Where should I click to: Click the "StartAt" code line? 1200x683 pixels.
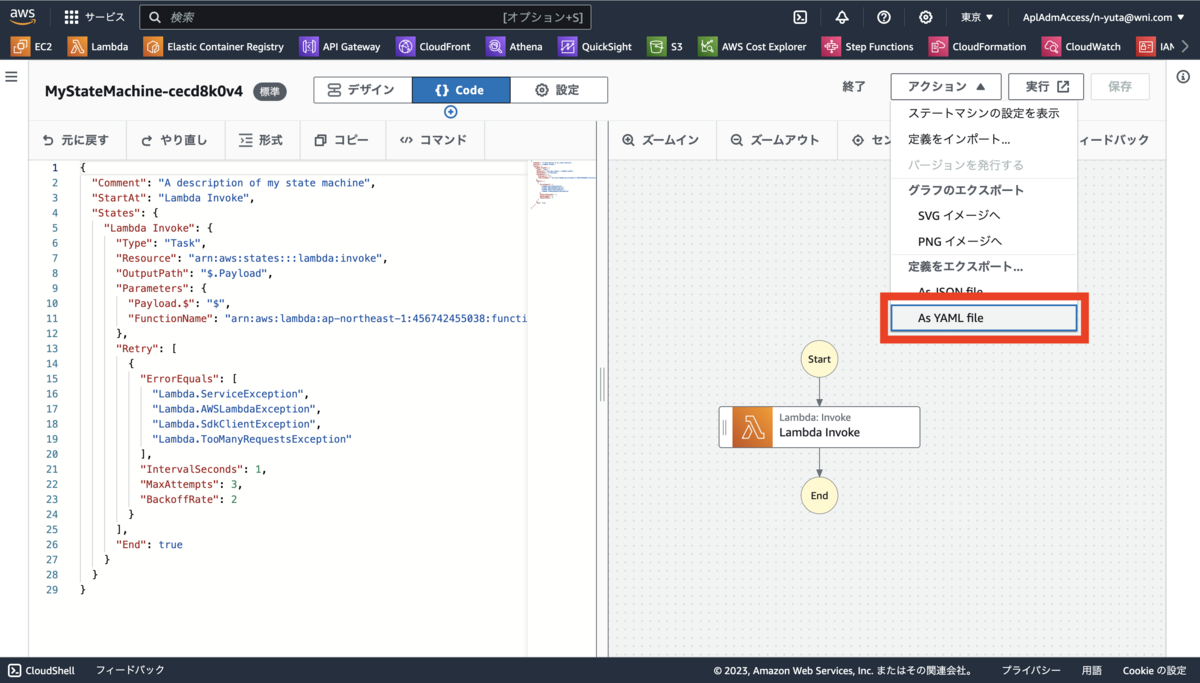(172, 198)
